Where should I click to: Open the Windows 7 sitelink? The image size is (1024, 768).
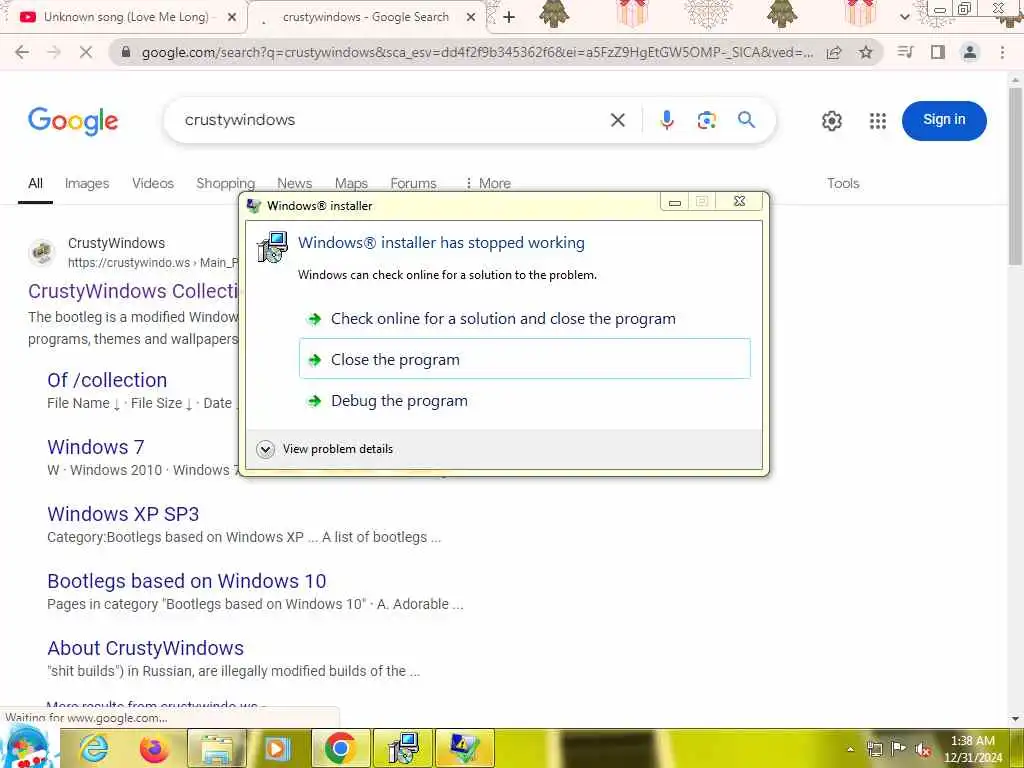click(x=95, y=447)
